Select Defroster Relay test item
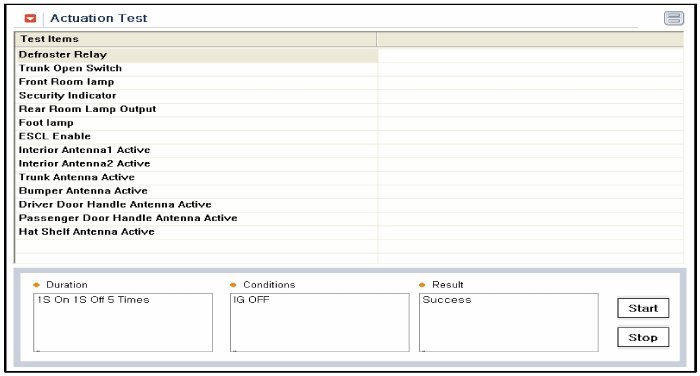The width and height of the screenshot is (700, 376). point(196,55)
